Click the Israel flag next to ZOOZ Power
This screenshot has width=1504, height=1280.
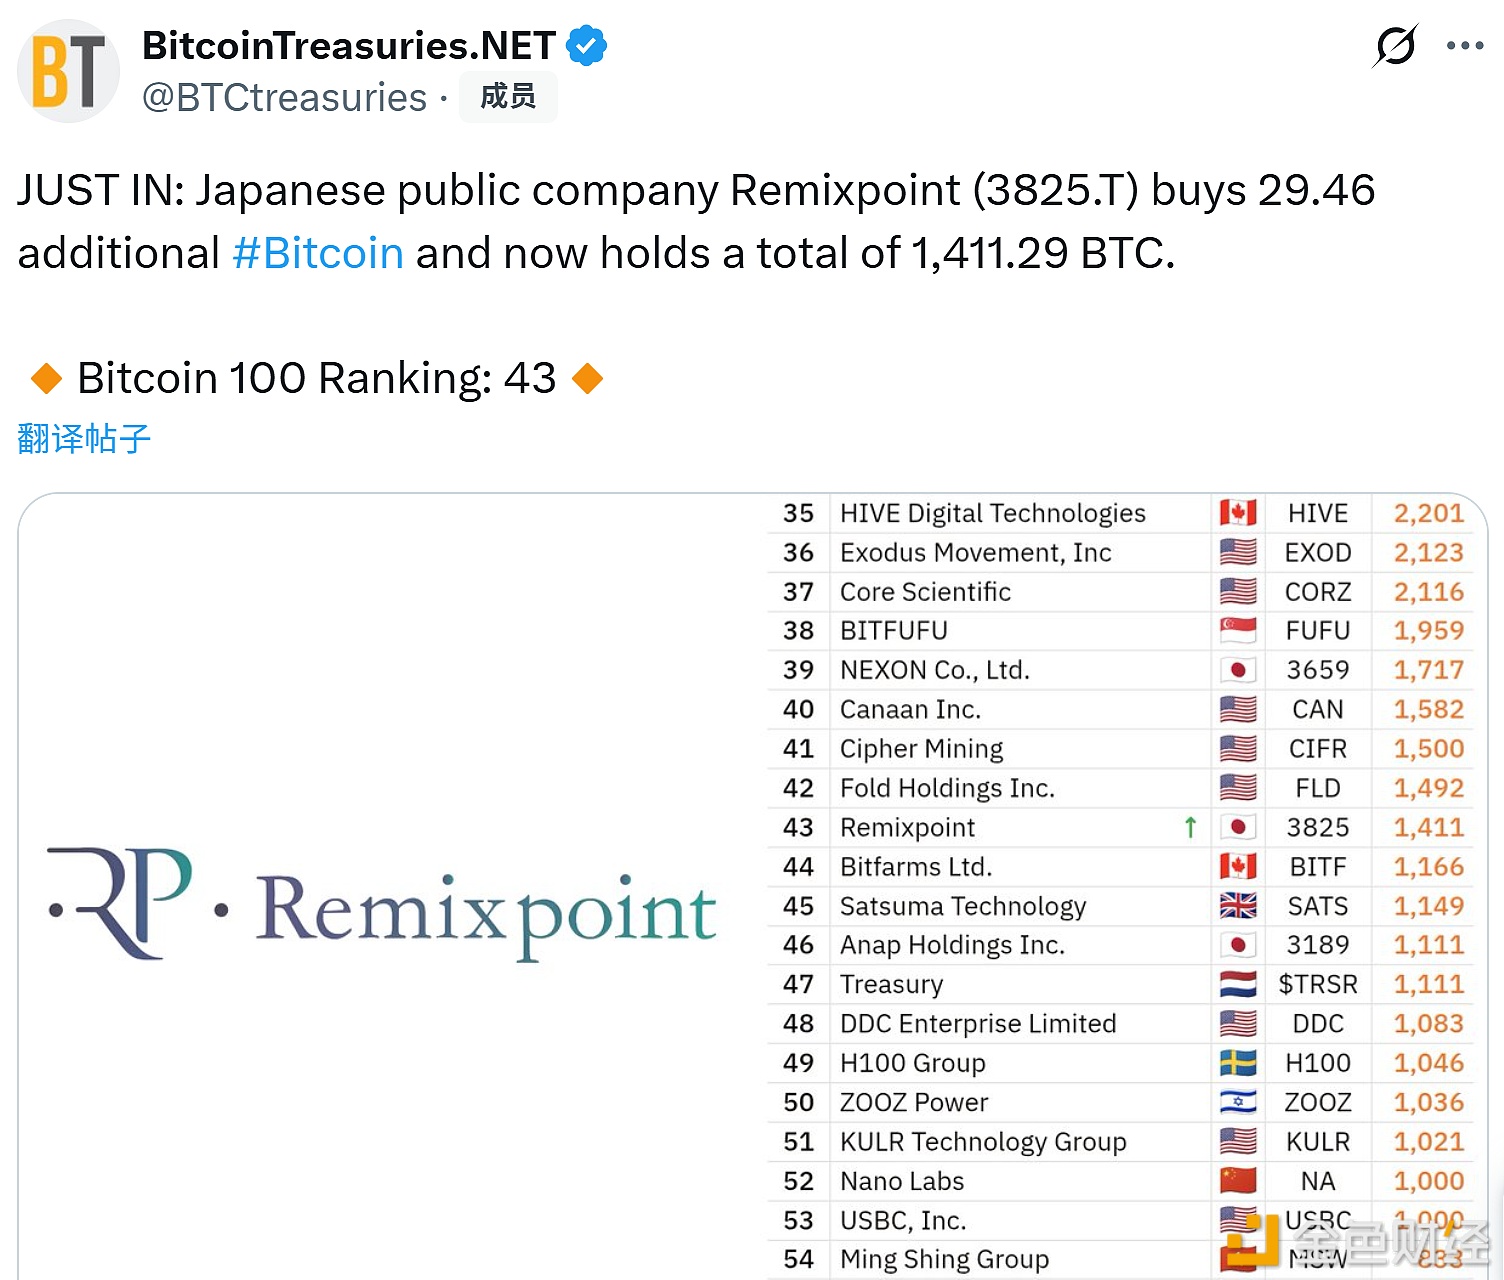pyautogui.click(x=1238, y=1102)
